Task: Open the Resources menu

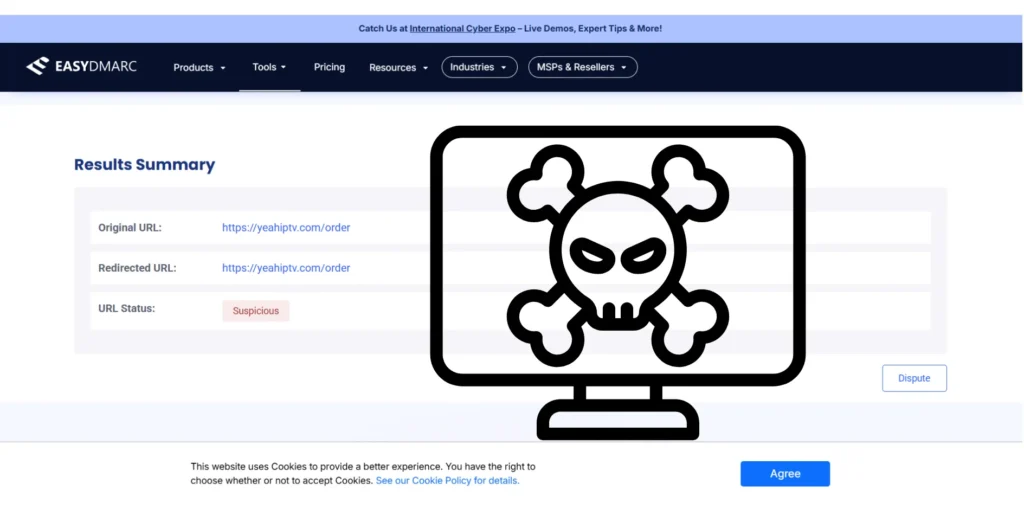Action: [392, 68]
